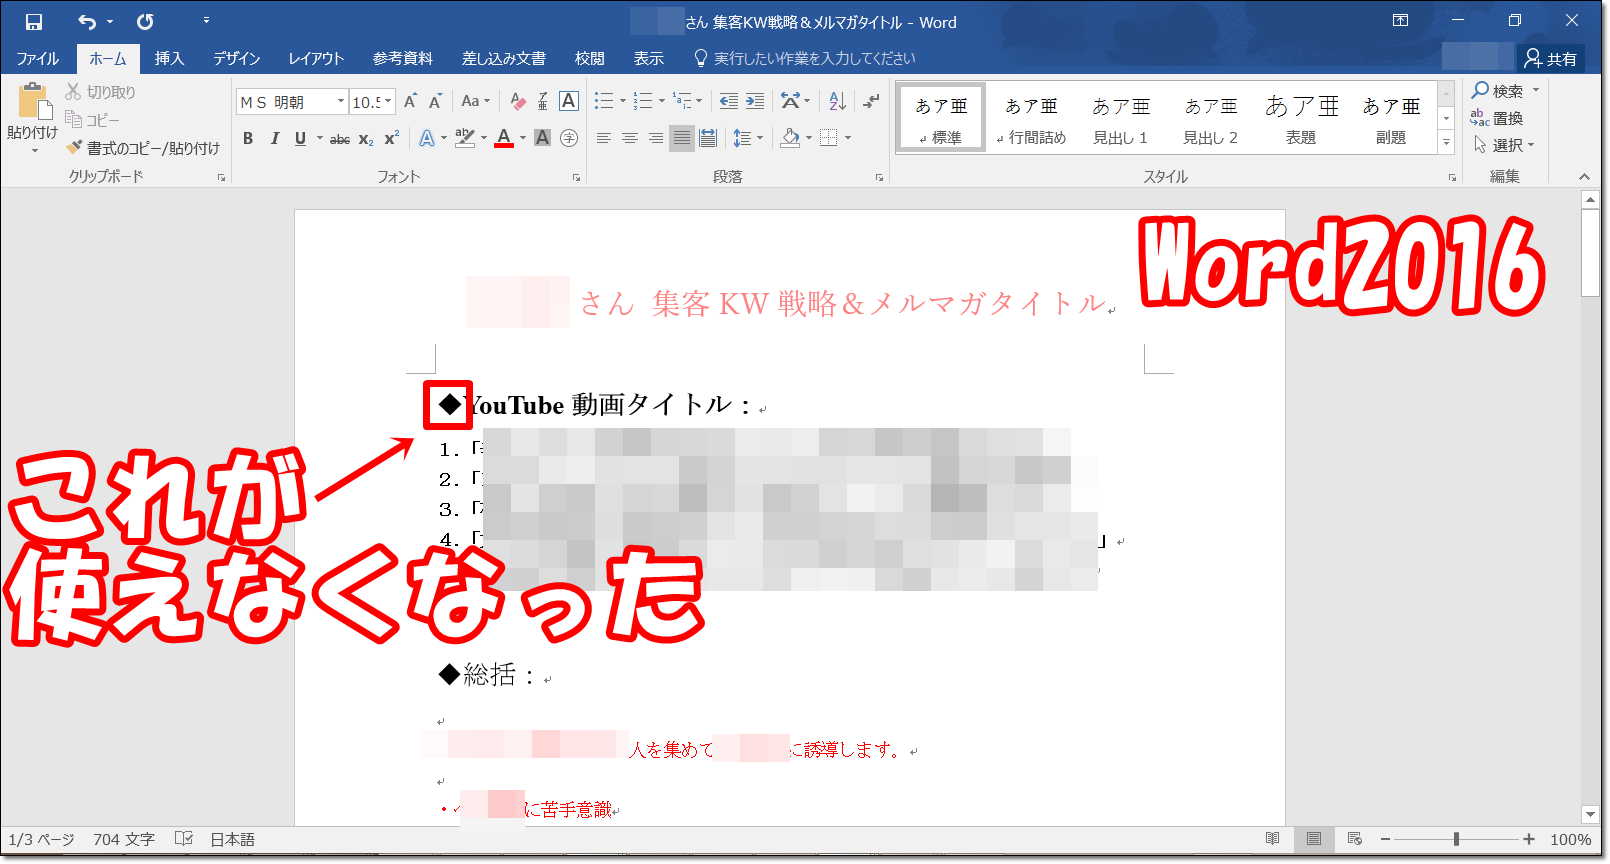
Task: Toggle italic formatting
Action: pyautogui.click(x=274, y=139)
